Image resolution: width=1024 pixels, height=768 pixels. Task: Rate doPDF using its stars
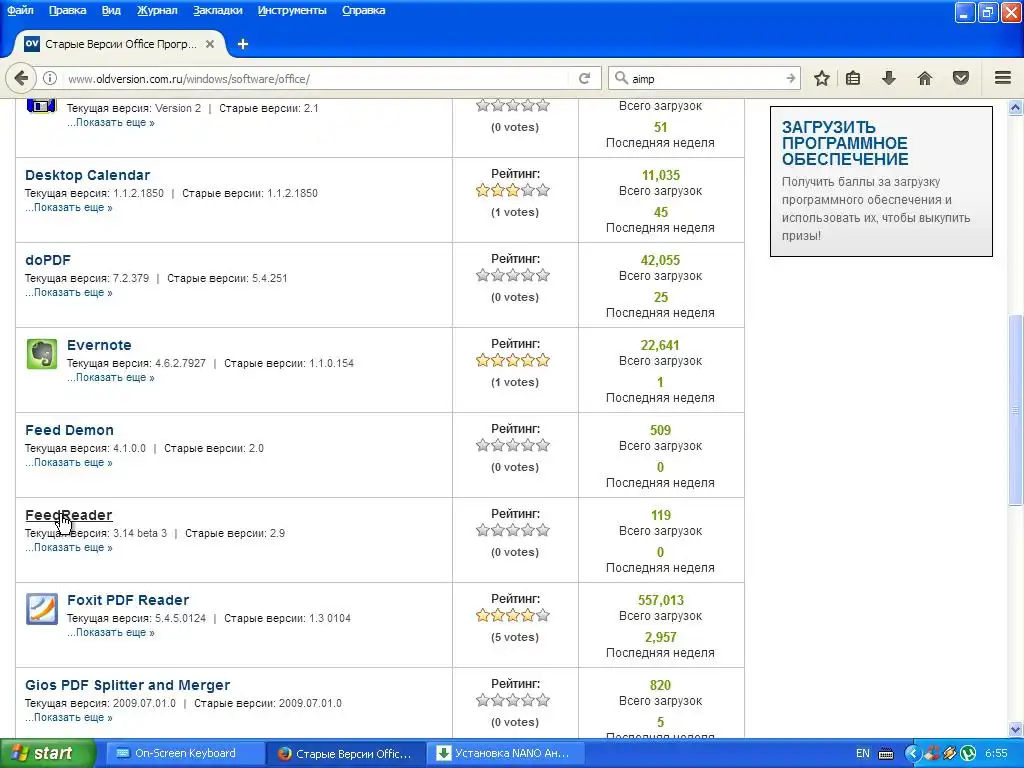(x=513, y=276)
